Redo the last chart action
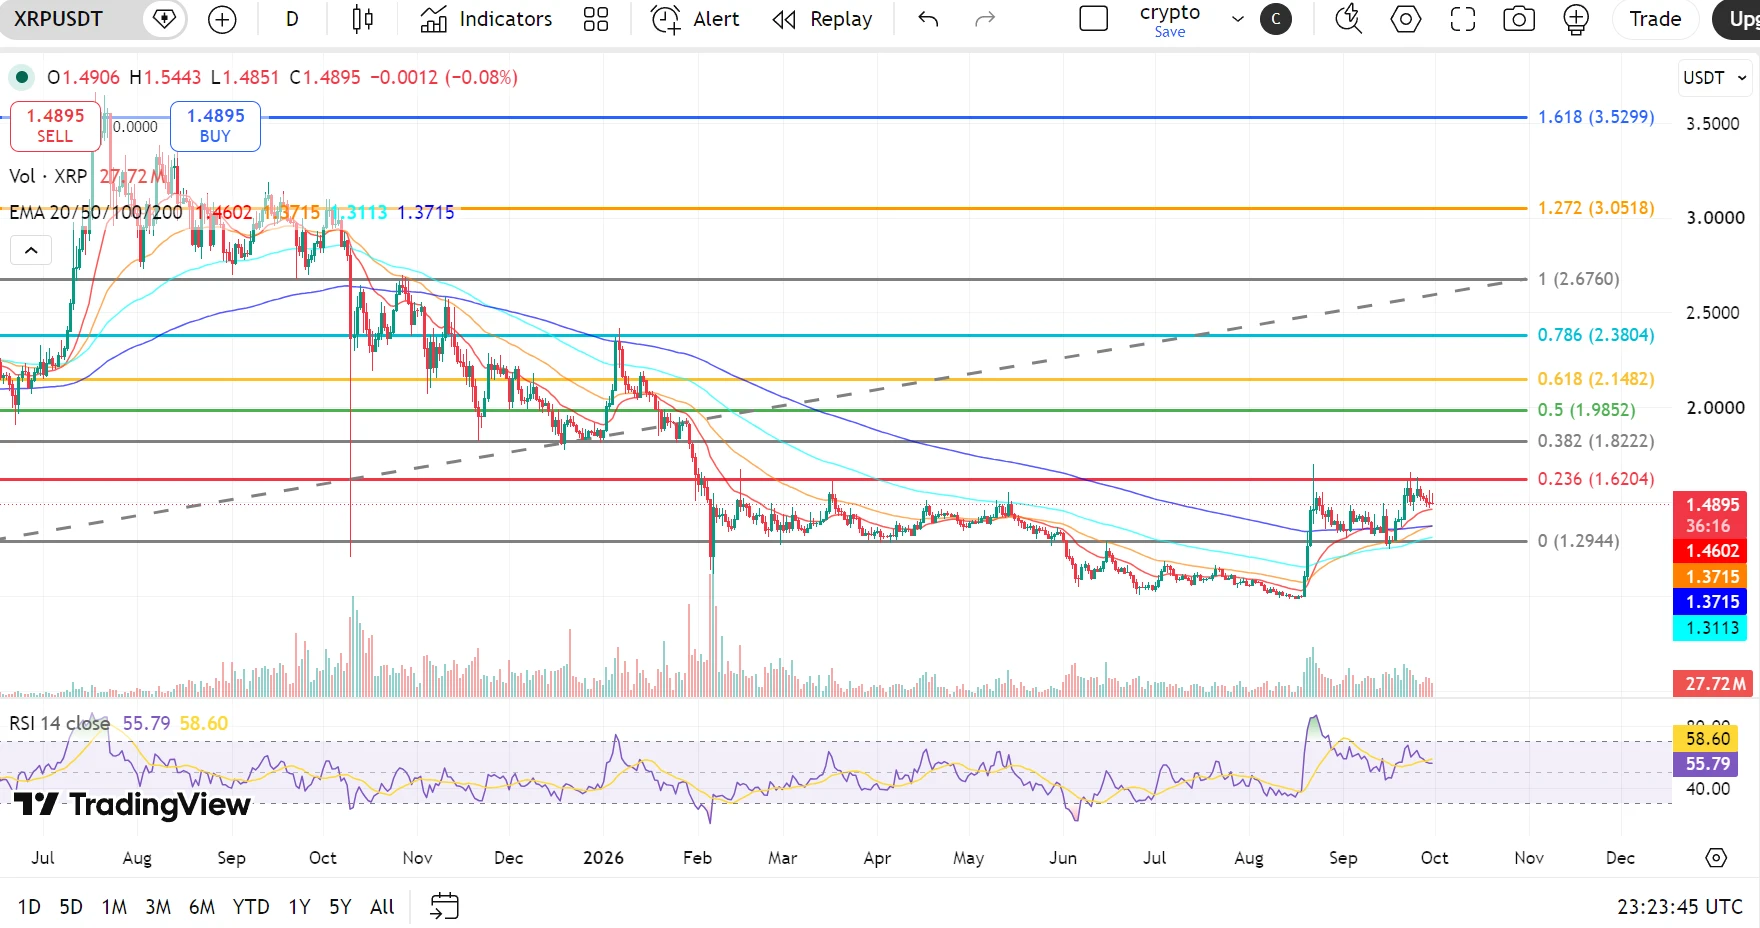Image resolution: width=1760 pixels, height=928 pixels. tap(985, 19)
